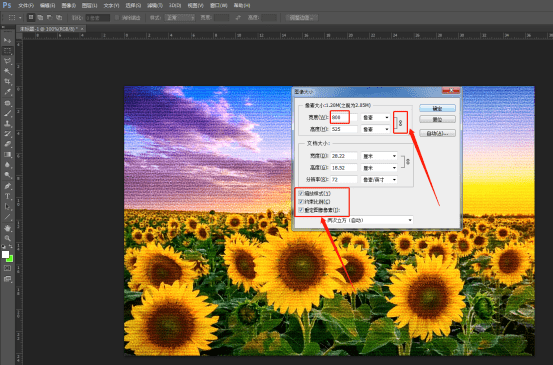Confirm with the 确定 (OK) button

coord(437,108)
